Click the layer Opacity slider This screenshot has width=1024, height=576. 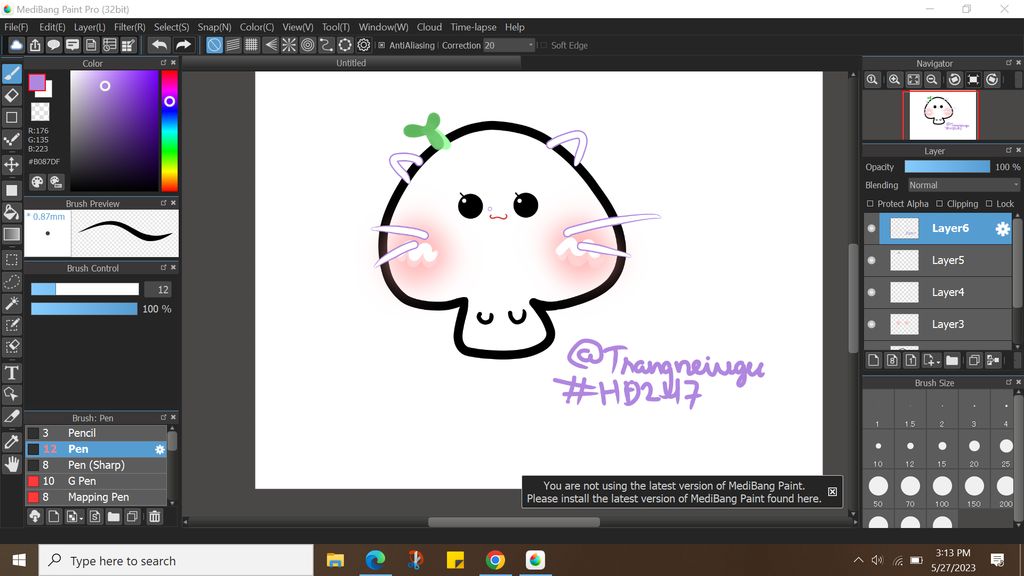pyautogui.click(x=947, y=167)
